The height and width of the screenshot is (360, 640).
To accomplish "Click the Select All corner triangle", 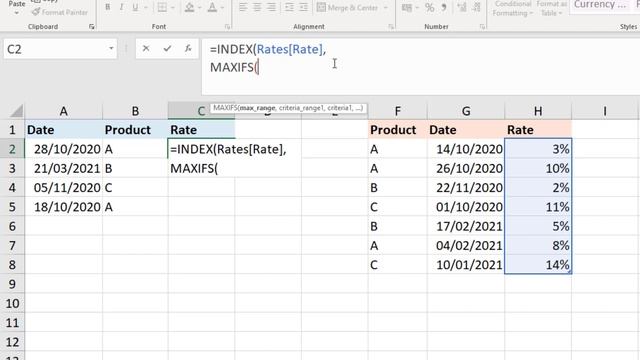I will click(16, 111).
